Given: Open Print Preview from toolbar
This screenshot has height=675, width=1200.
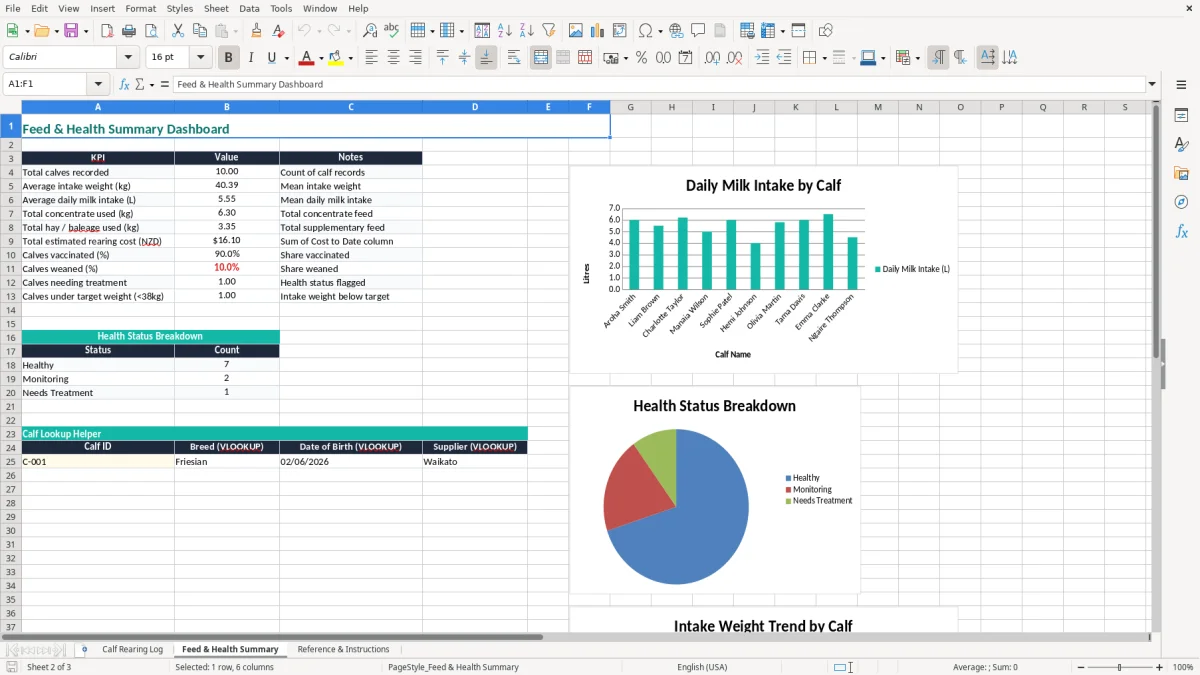Looking at the screenshot, I should [151, 31].
